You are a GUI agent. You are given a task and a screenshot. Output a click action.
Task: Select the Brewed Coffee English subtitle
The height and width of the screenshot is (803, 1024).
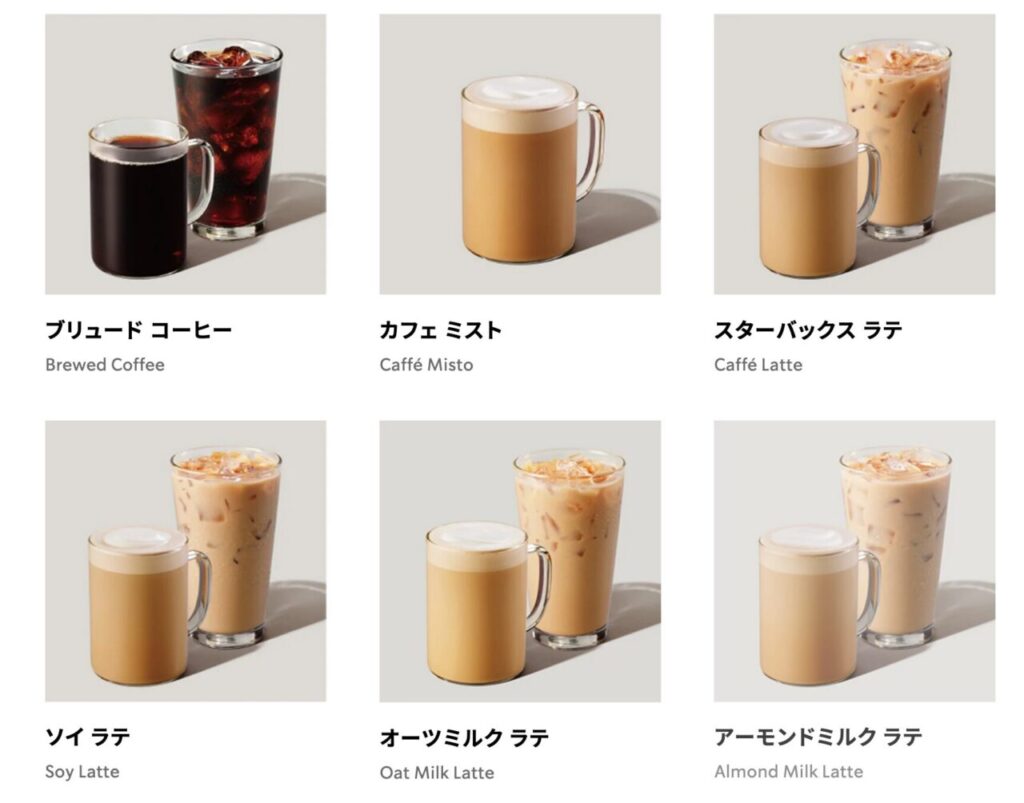click(104, 364)
